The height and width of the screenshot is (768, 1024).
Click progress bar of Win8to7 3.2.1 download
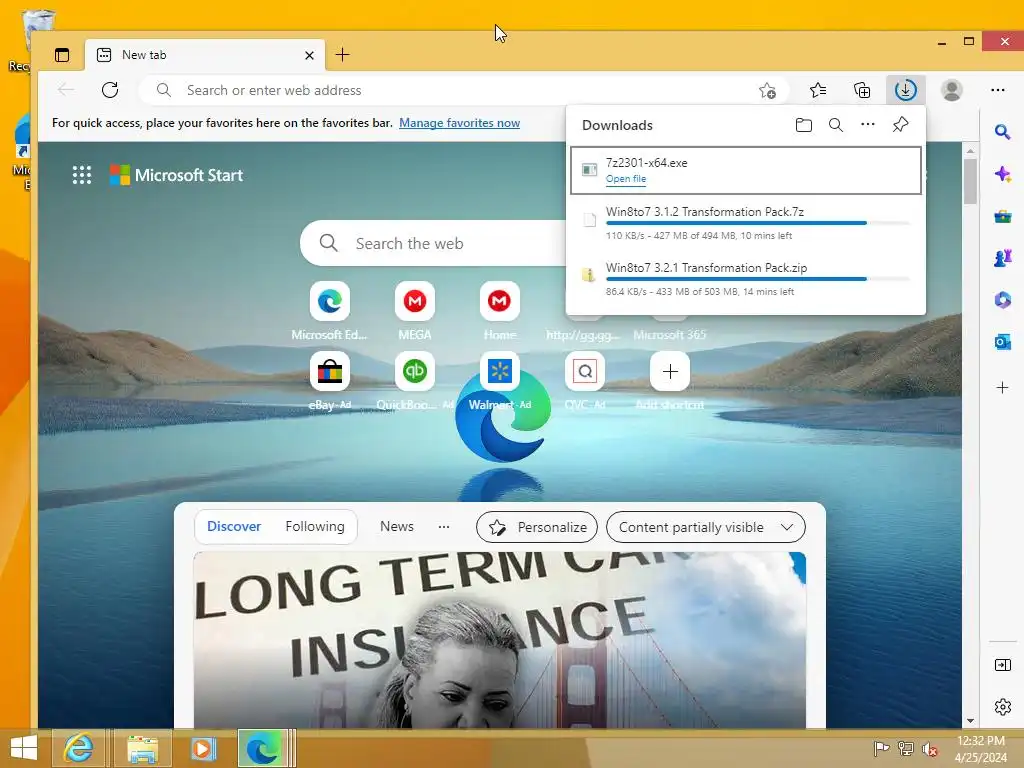pos(758,280)
